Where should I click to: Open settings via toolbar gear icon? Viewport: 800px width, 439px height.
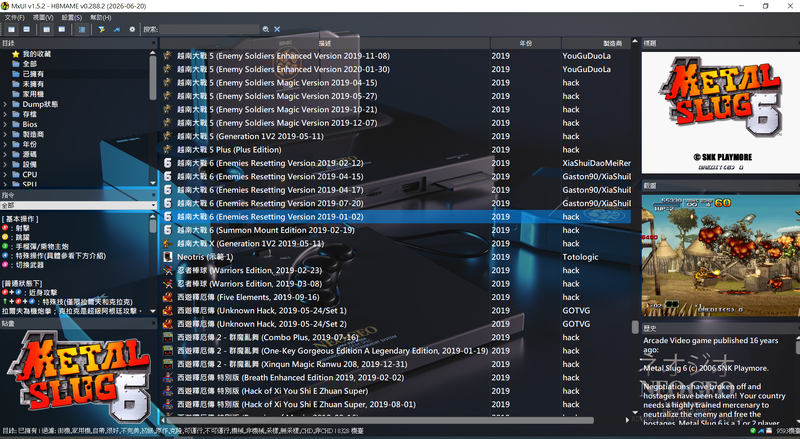(x=132, y=30)
